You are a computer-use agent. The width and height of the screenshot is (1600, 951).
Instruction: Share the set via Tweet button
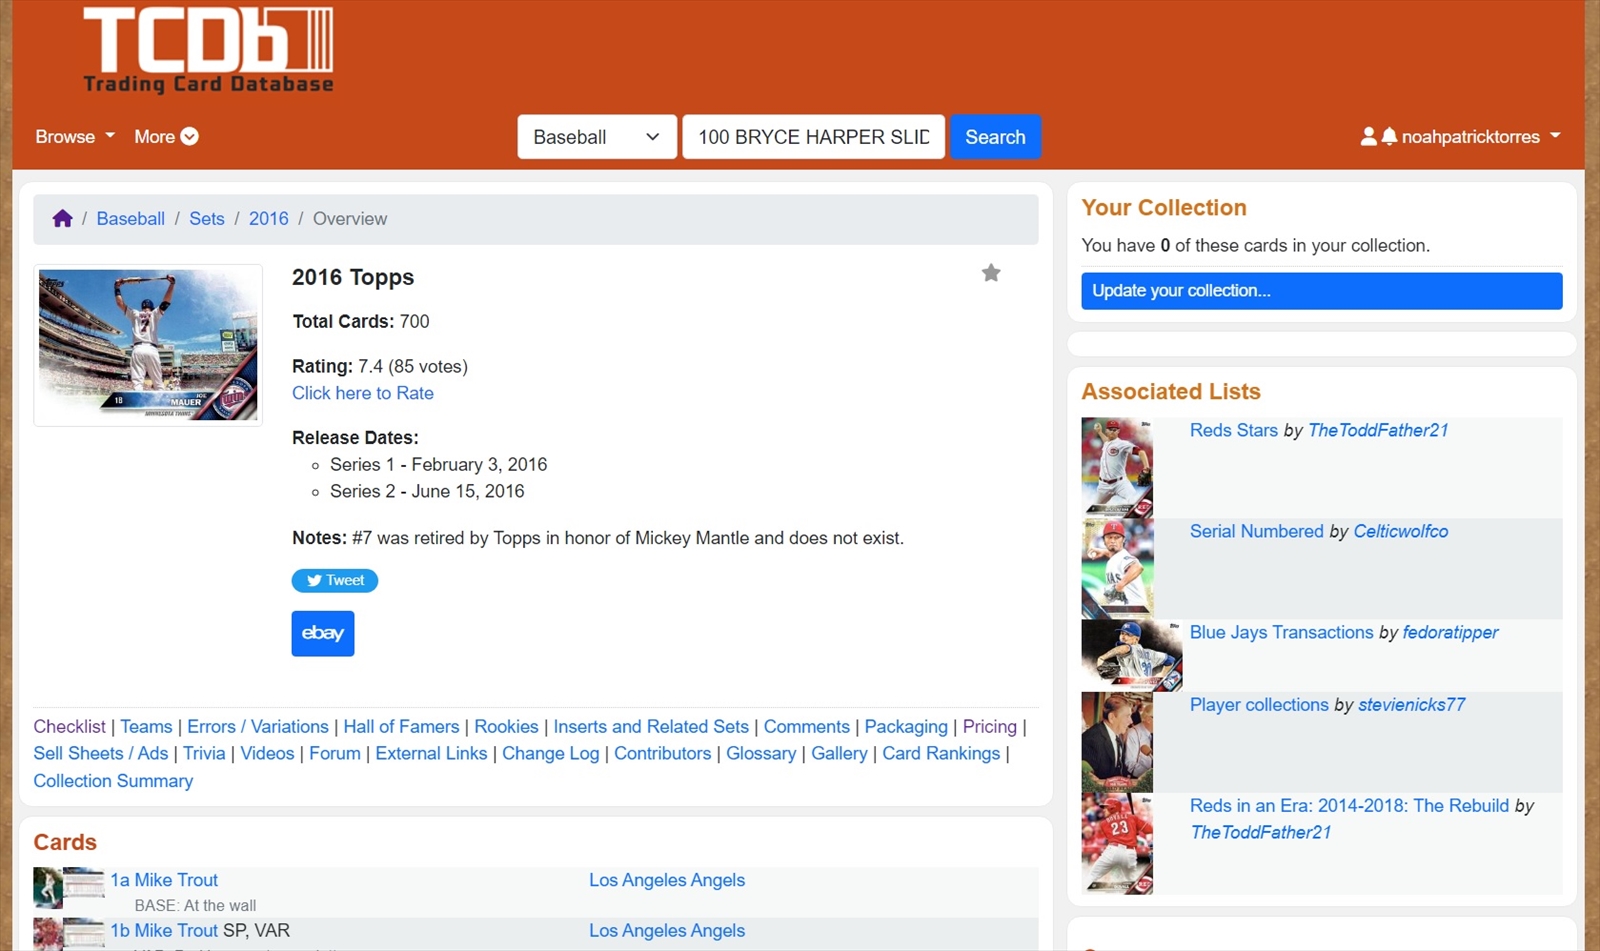(x=335, y=580)
